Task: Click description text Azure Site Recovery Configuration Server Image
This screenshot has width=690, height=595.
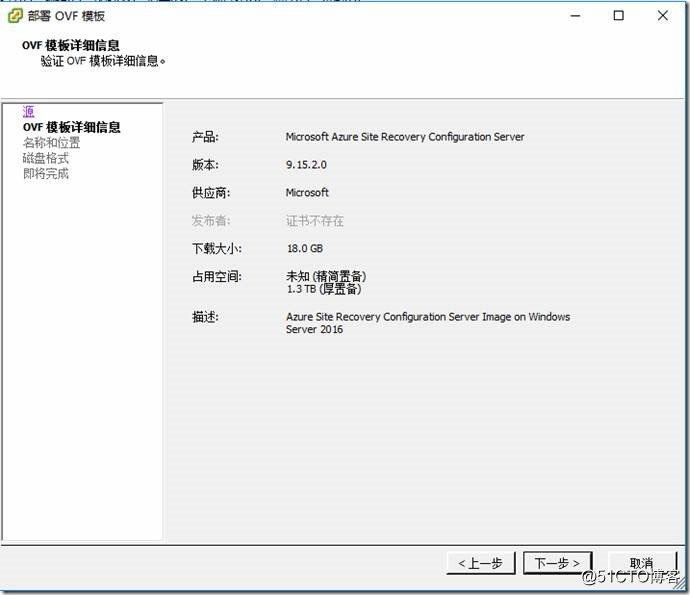Action: tap(428, 323)
